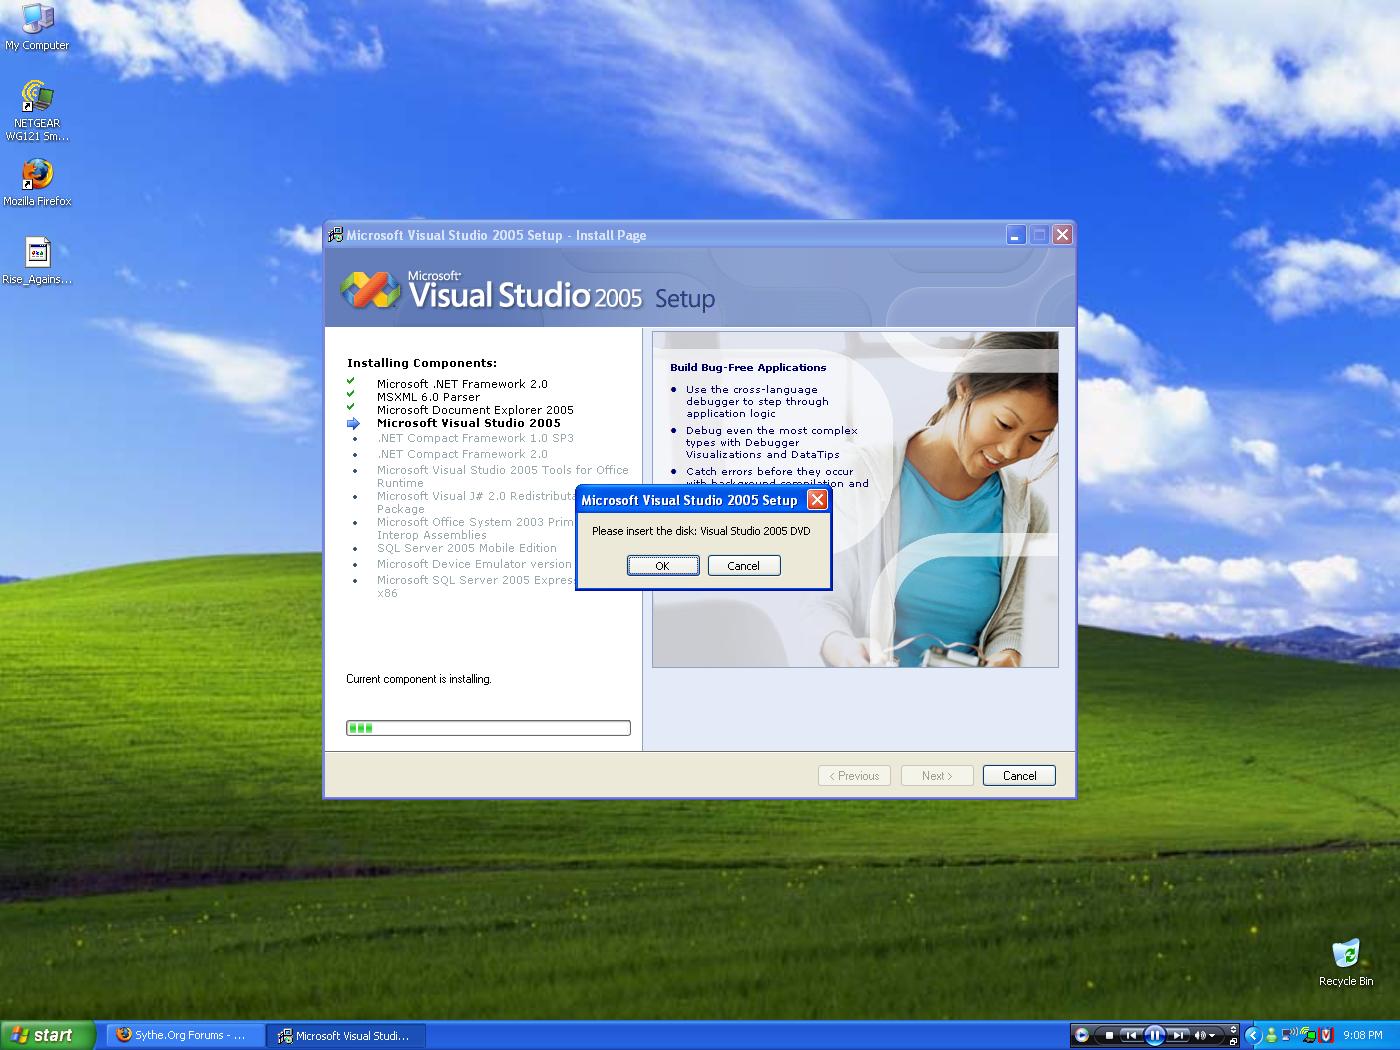Image resolution: width=1400 pixels, height=1050 pixels.
Task: Open the Rise_Against desktop file
Action: point(37,260)
